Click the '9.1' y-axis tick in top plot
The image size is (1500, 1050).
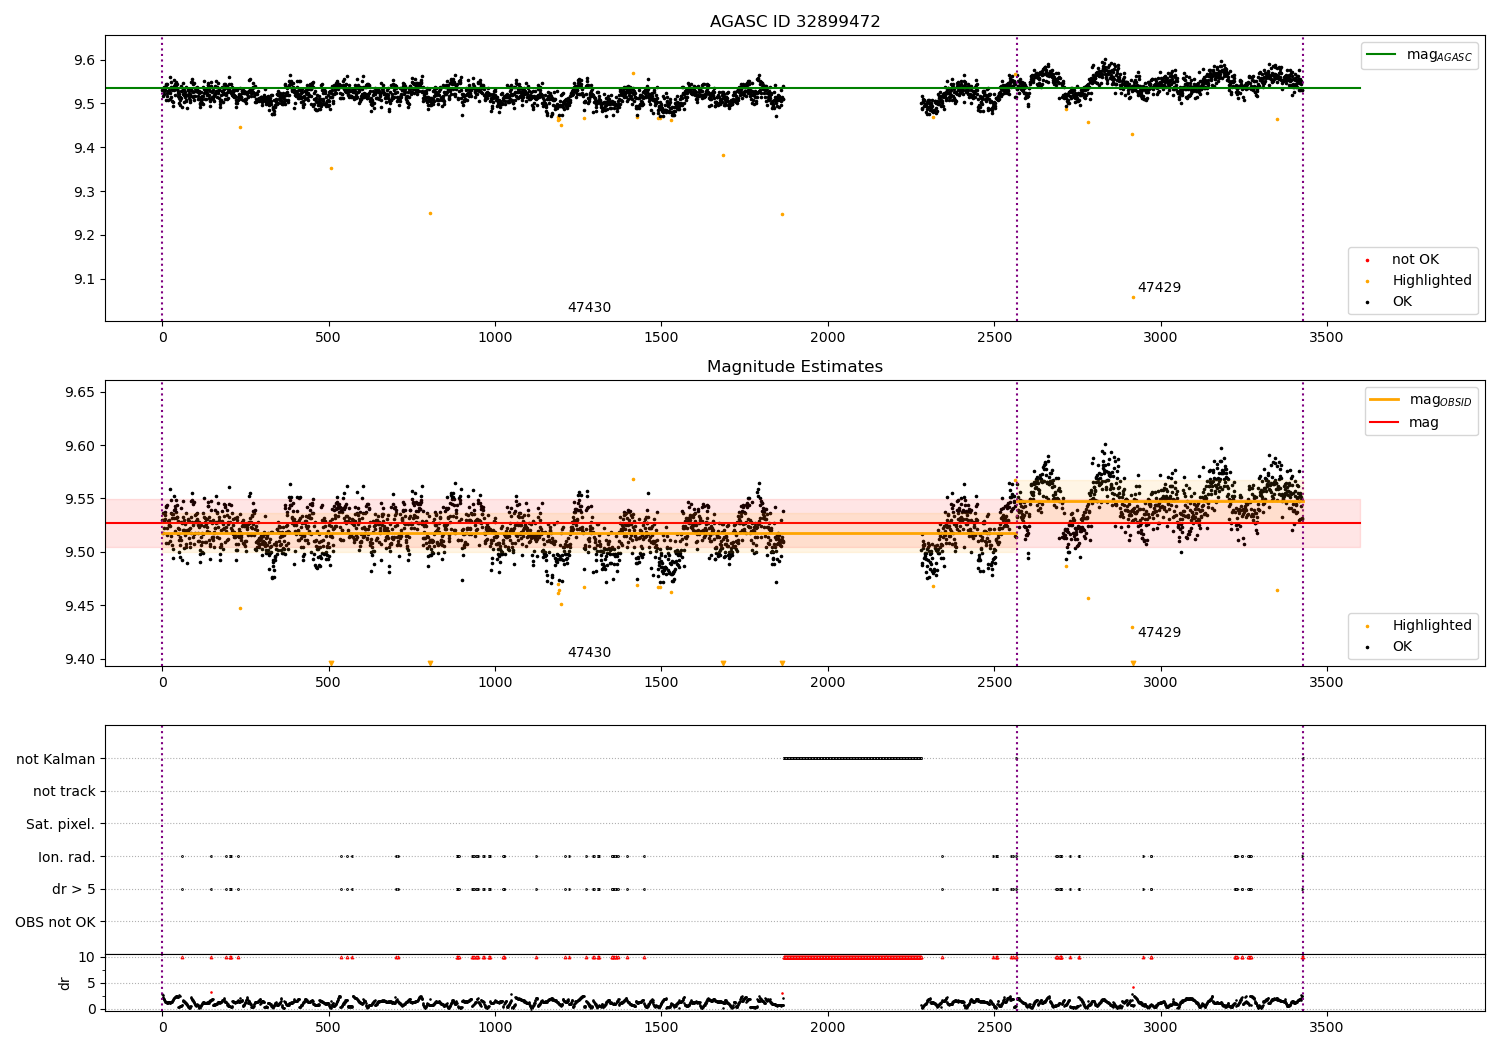[84, 280]
